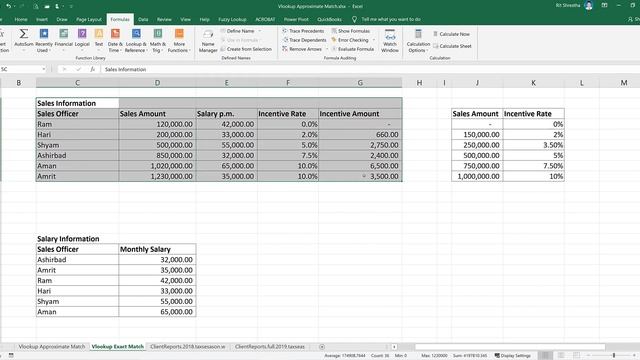This screenshot has width=640, height=360.
Task: Click Trace Dependents
Action: coord(304,40)
